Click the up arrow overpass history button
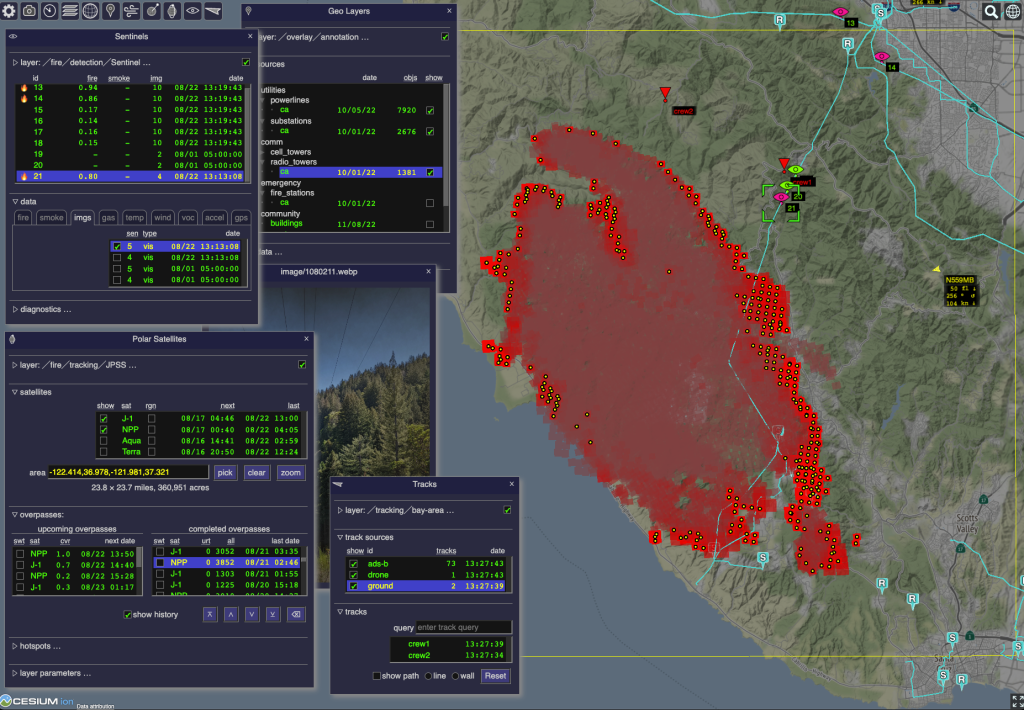This screenshot has height=710, width=1024. [x=231, y=615]
